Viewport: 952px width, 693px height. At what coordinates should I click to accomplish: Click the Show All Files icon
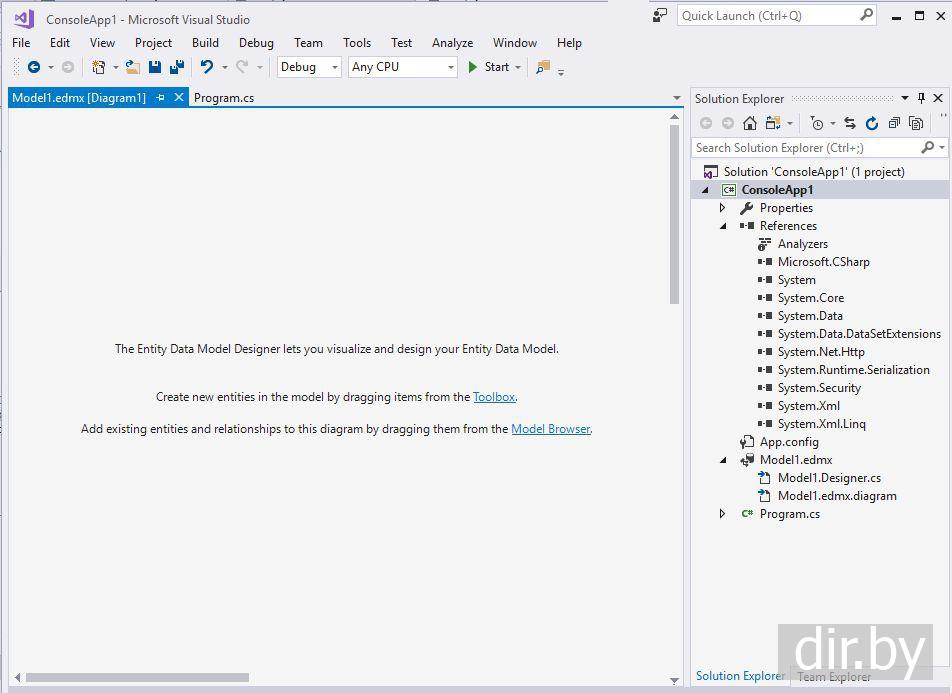pyautogui.click(x=916, y=123)
